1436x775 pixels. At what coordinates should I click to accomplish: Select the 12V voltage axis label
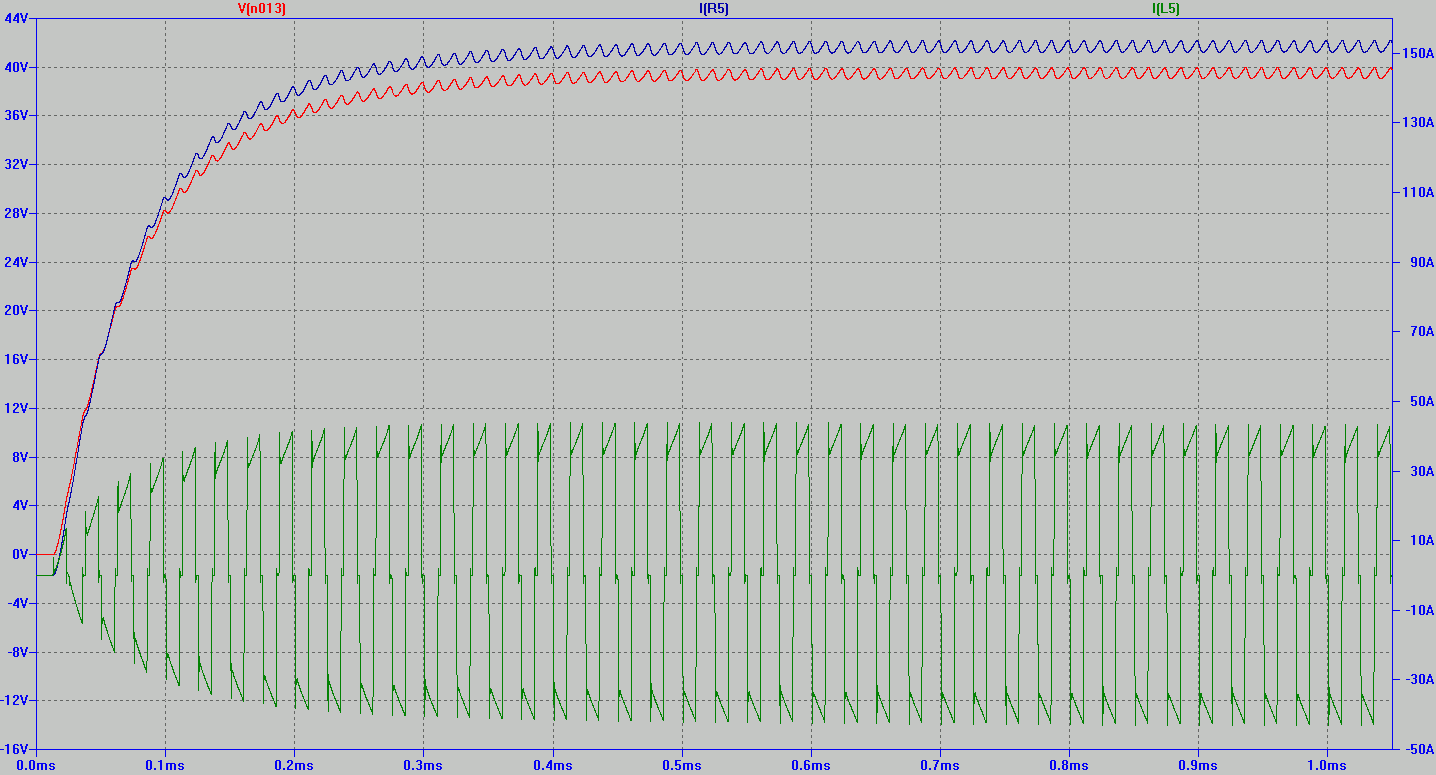(18, 408)
